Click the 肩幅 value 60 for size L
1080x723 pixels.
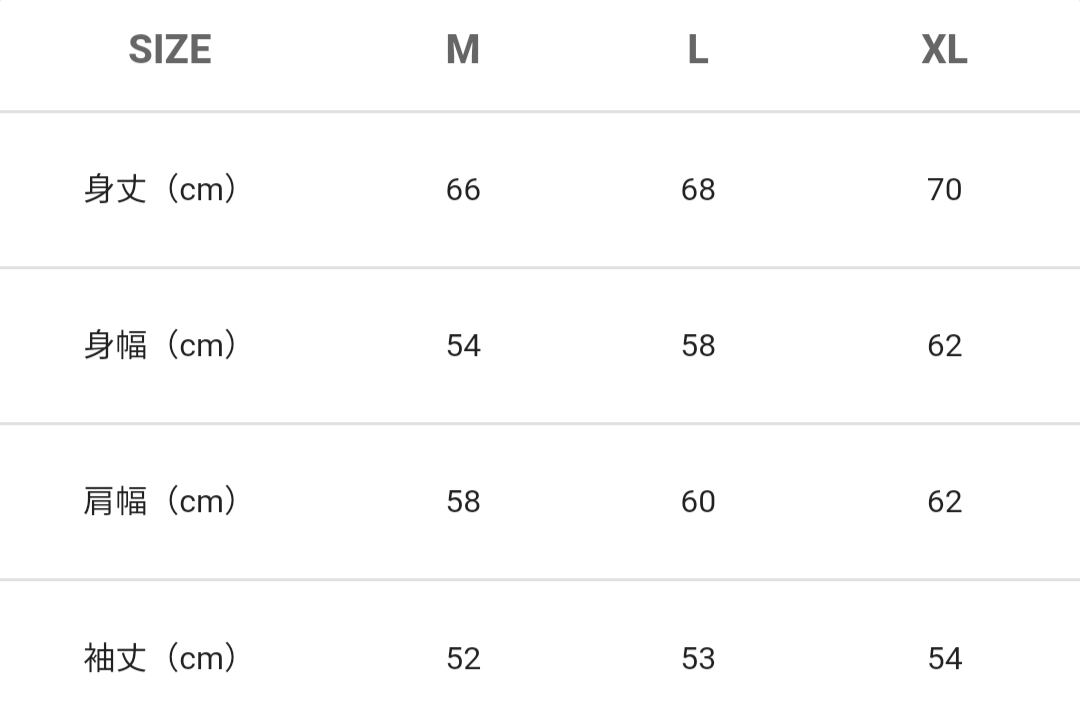[698, 502]
